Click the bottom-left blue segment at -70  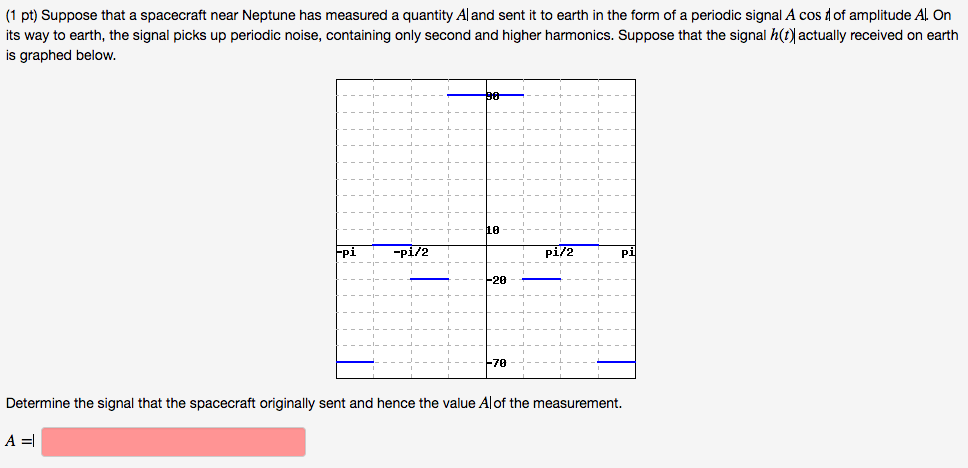(x=355, y=361)
